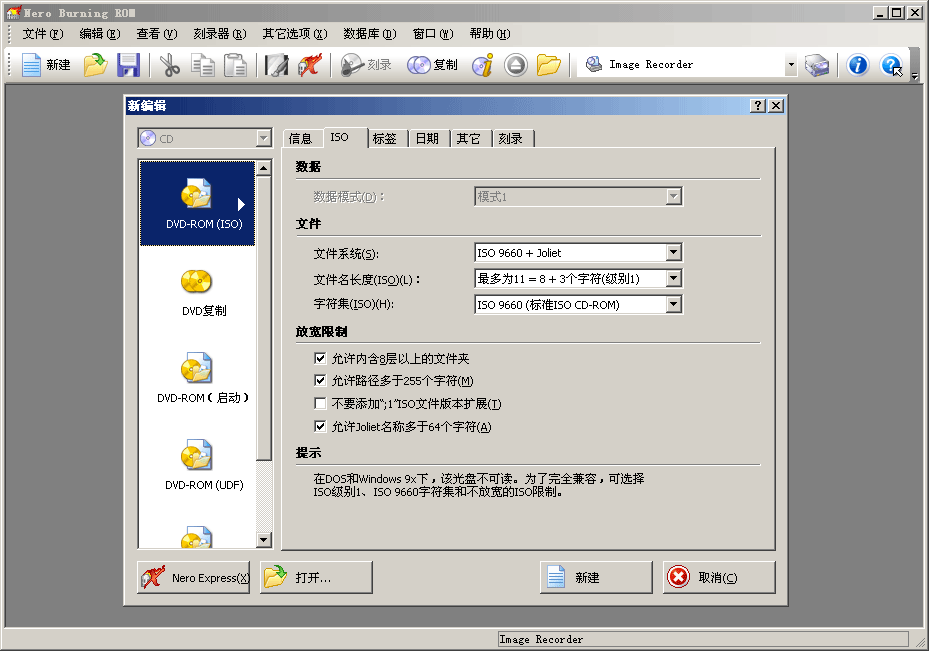Click compilation list scroll up arrow
The height and width of the screenshot is (651, 929).
[264, 168]
